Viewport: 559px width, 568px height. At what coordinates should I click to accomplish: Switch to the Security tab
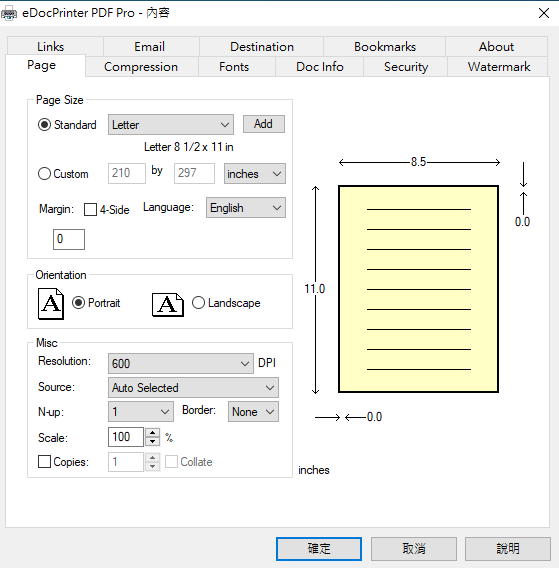406,67
